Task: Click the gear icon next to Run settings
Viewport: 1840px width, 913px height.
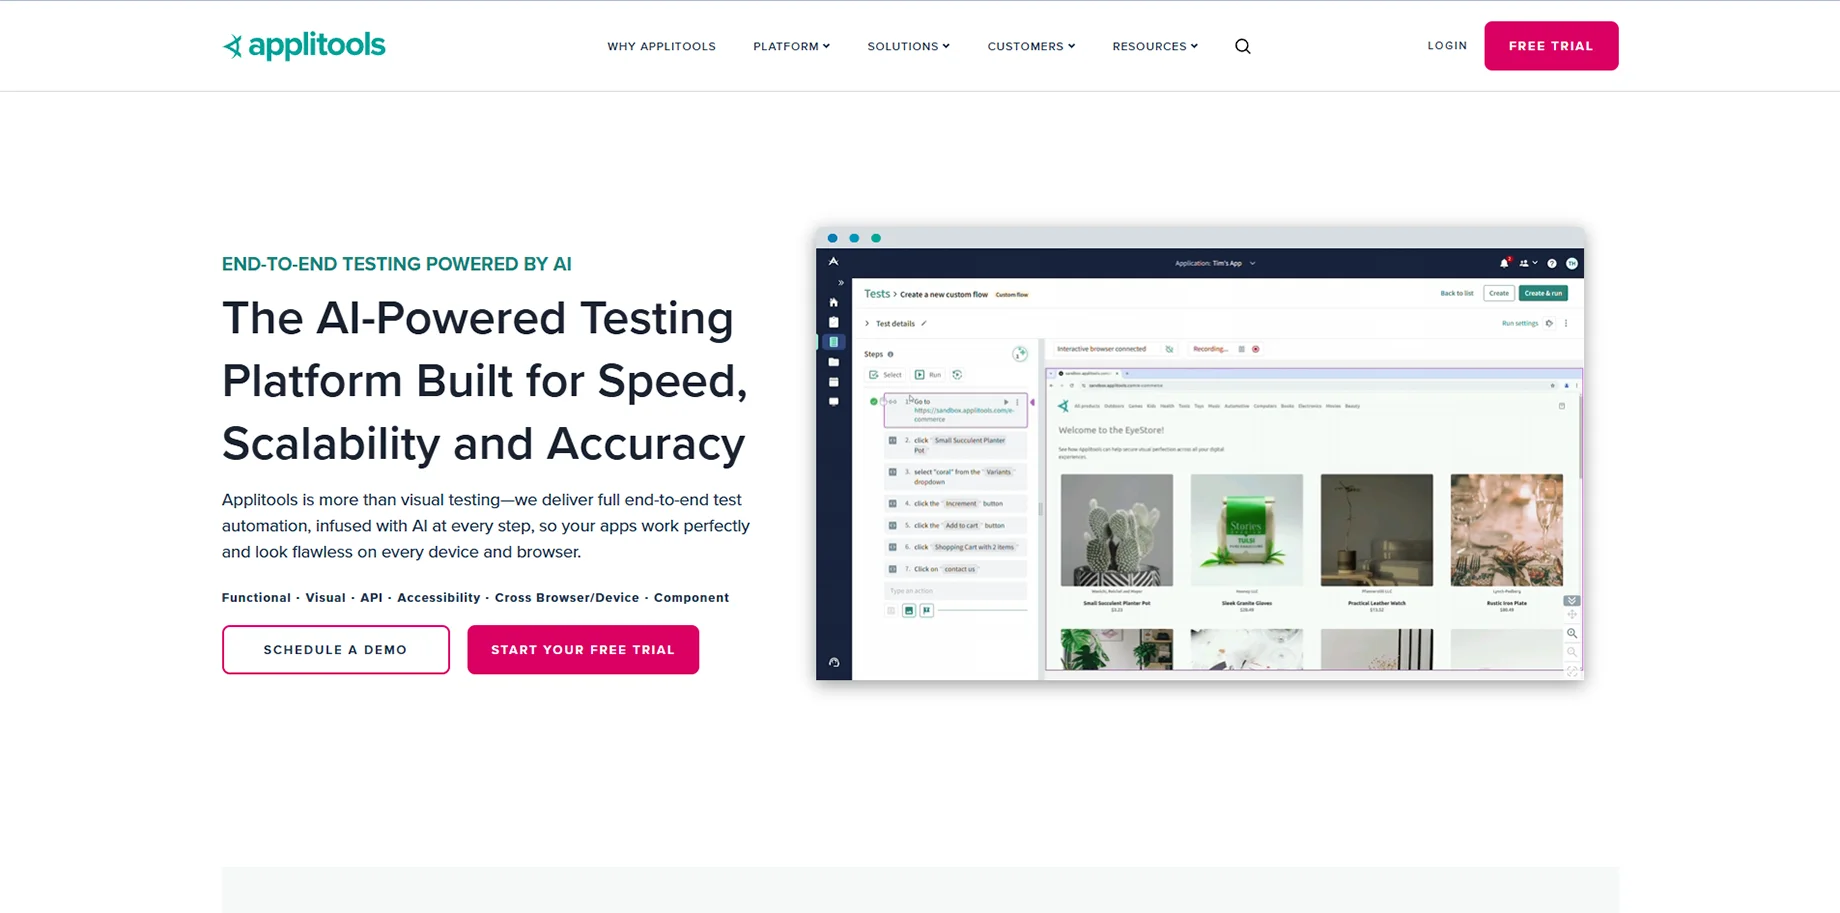Action: (1550, 324)
